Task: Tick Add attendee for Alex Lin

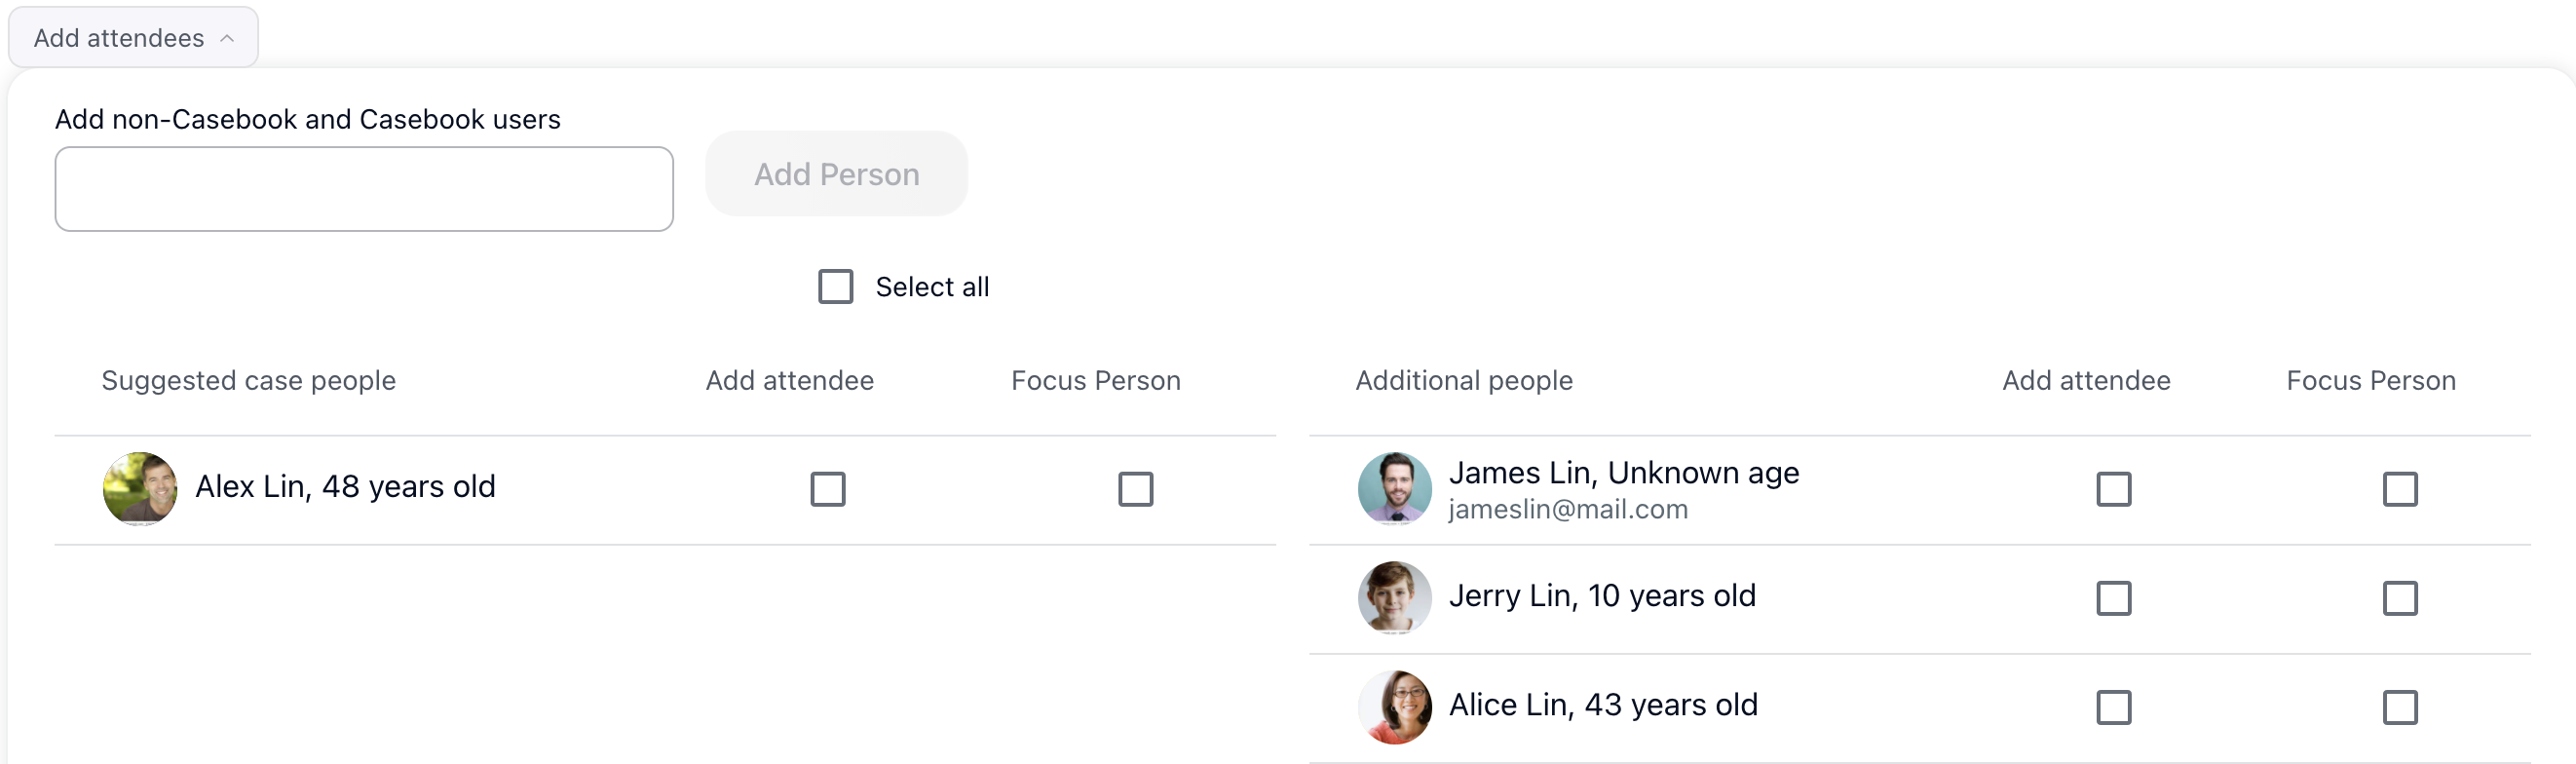Action: coord(827,489)
